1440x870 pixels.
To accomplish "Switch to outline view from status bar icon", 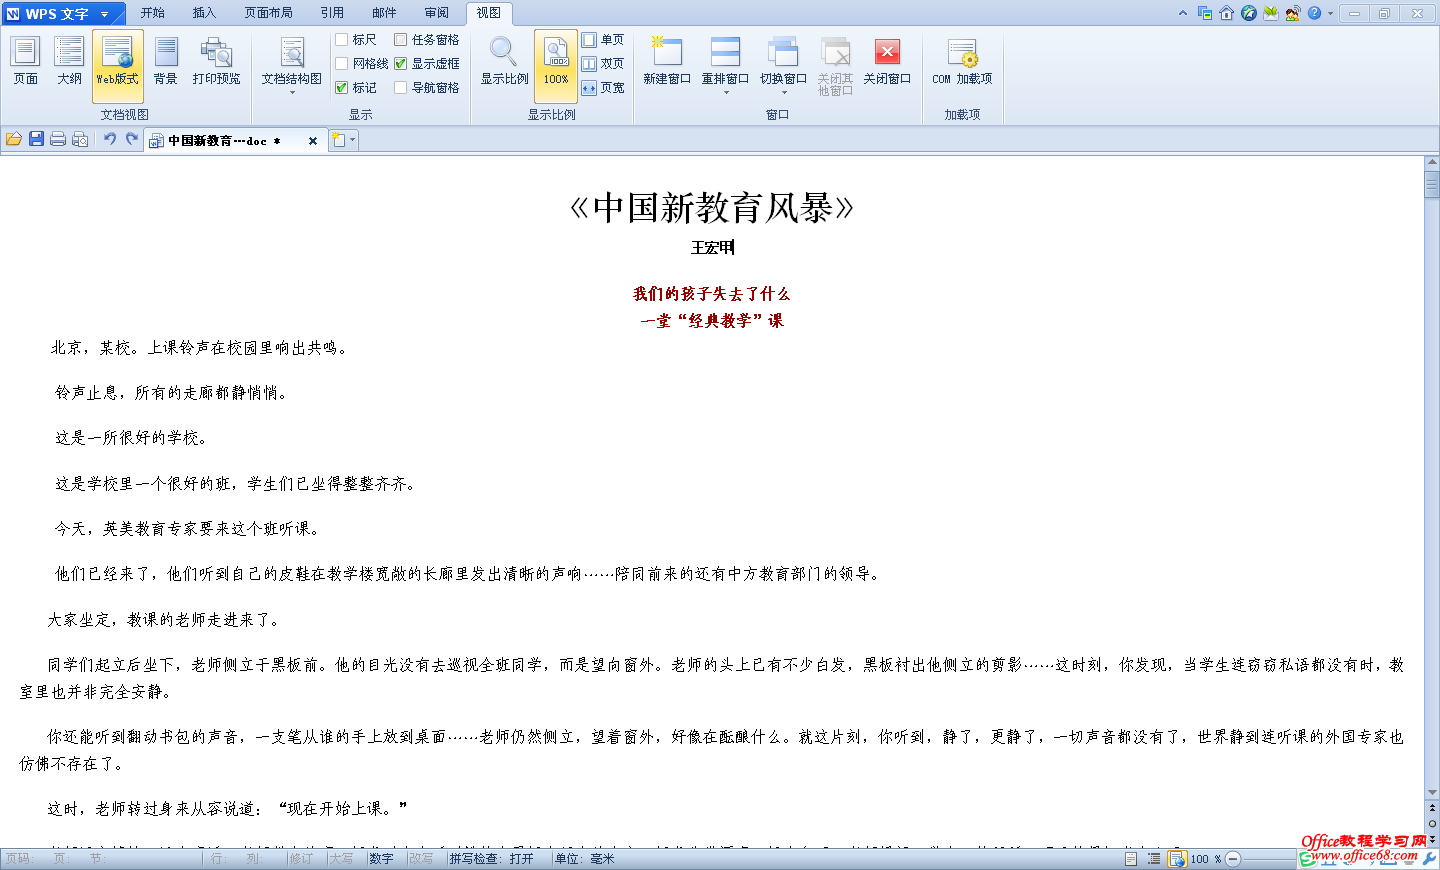I will click(x=1154, y=859).
